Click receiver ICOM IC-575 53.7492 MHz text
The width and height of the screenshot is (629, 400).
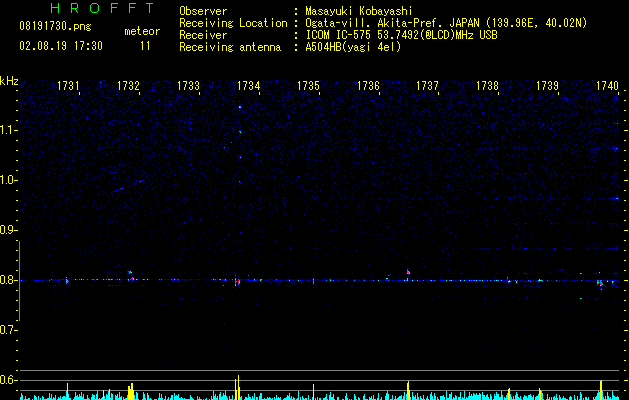(401, 35)
